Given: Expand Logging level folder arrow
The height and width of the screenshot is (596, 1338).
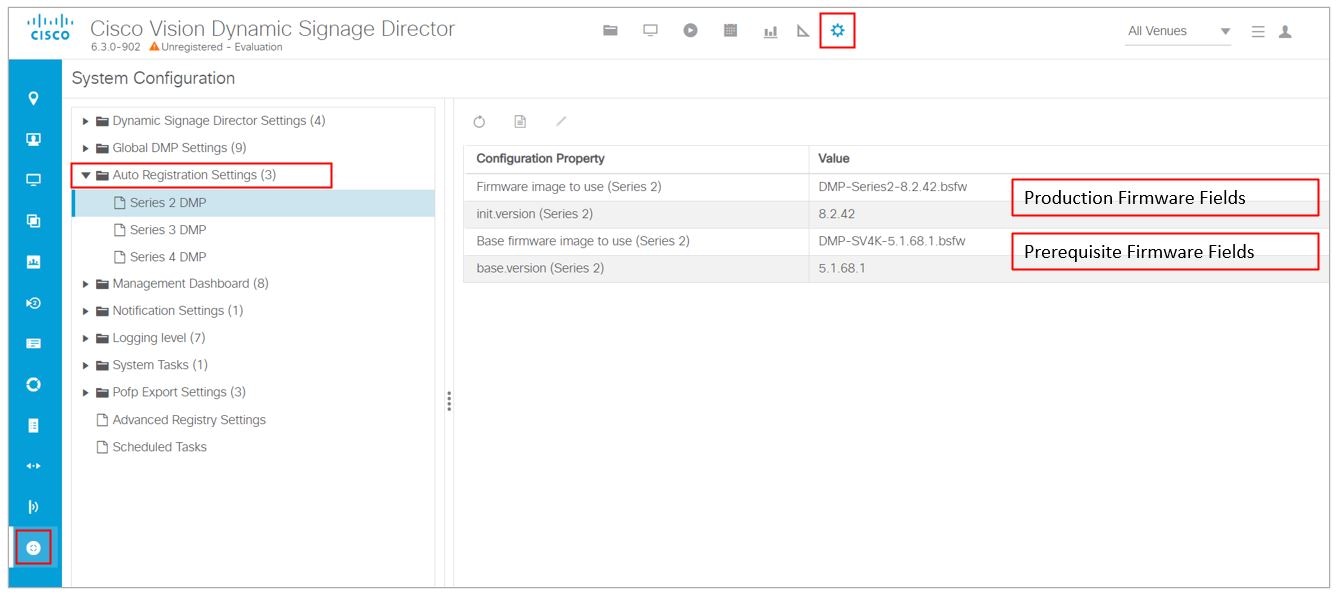Looking at the screenshot, I should click(86, 338).
